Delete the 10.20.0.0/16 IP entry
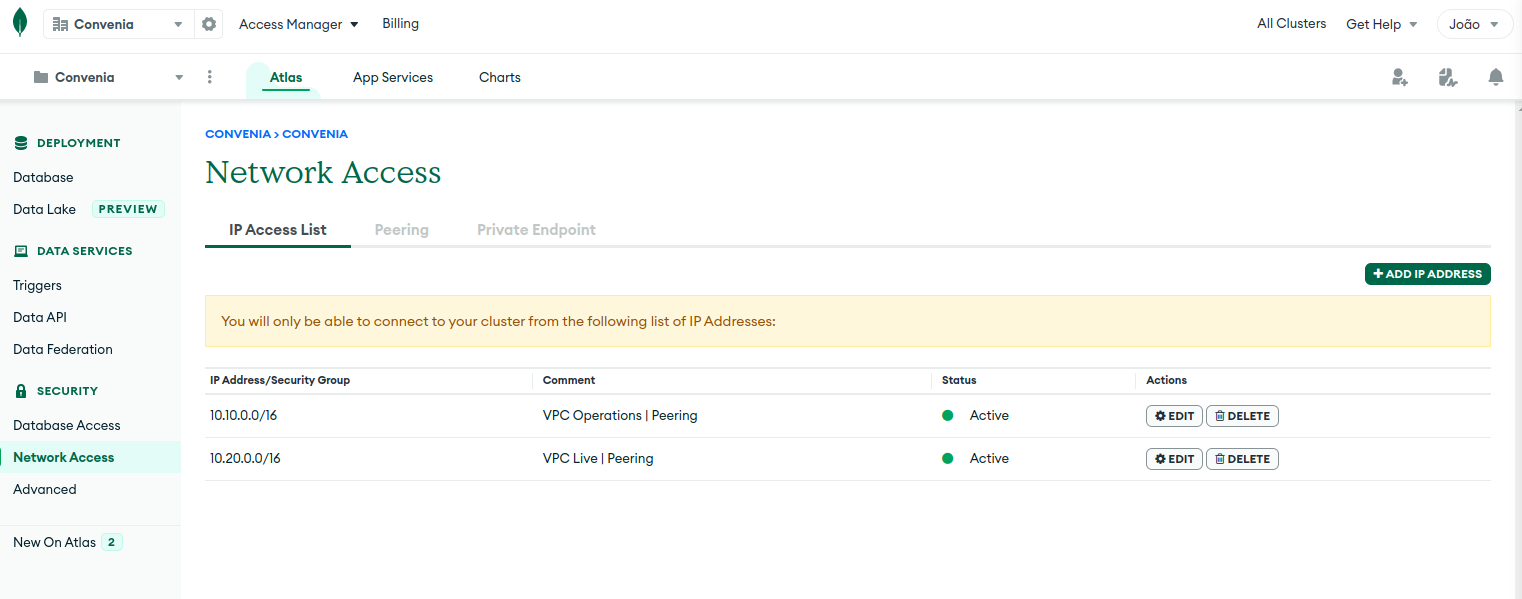The height and width of the screenshot is (599, 1522). click(x=1242, y=459)
